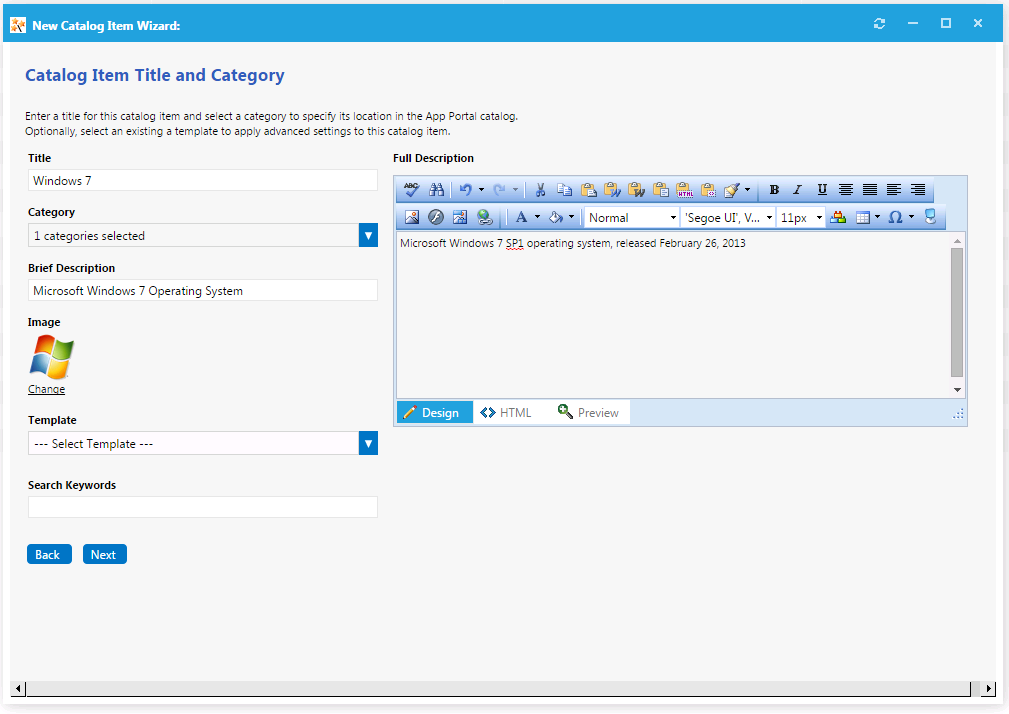Insert symbol using the omega icon
Screen dimensions: 1009x714
coord(894,217)
